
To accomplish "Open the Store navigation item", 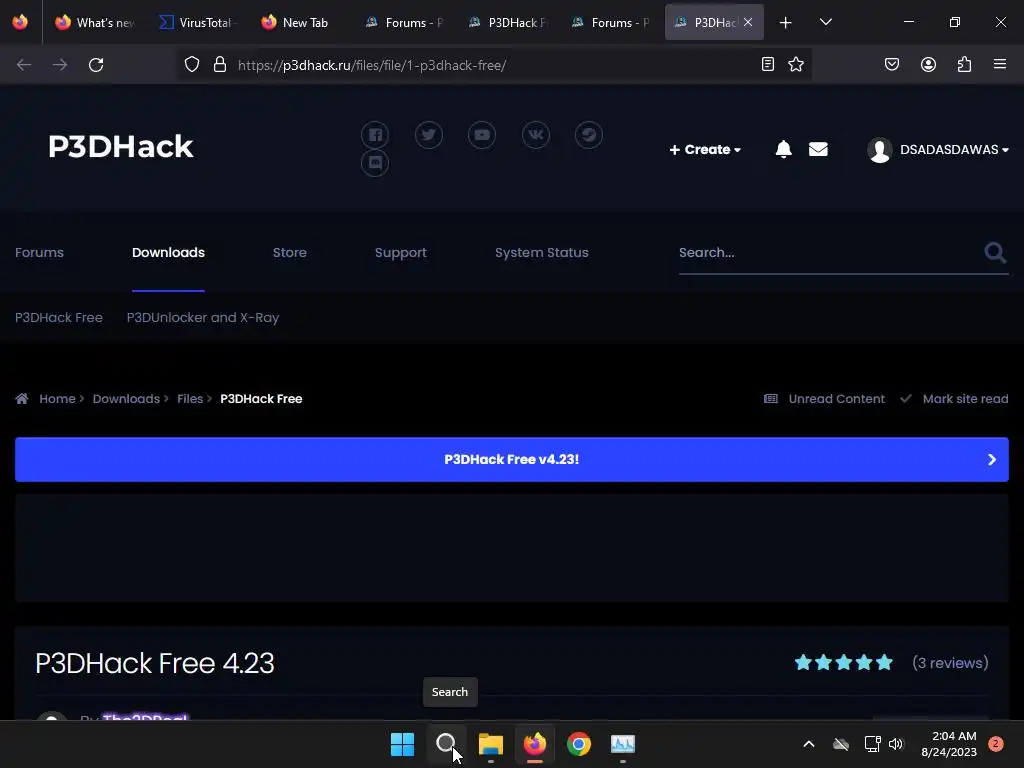I will coord(290,253).
